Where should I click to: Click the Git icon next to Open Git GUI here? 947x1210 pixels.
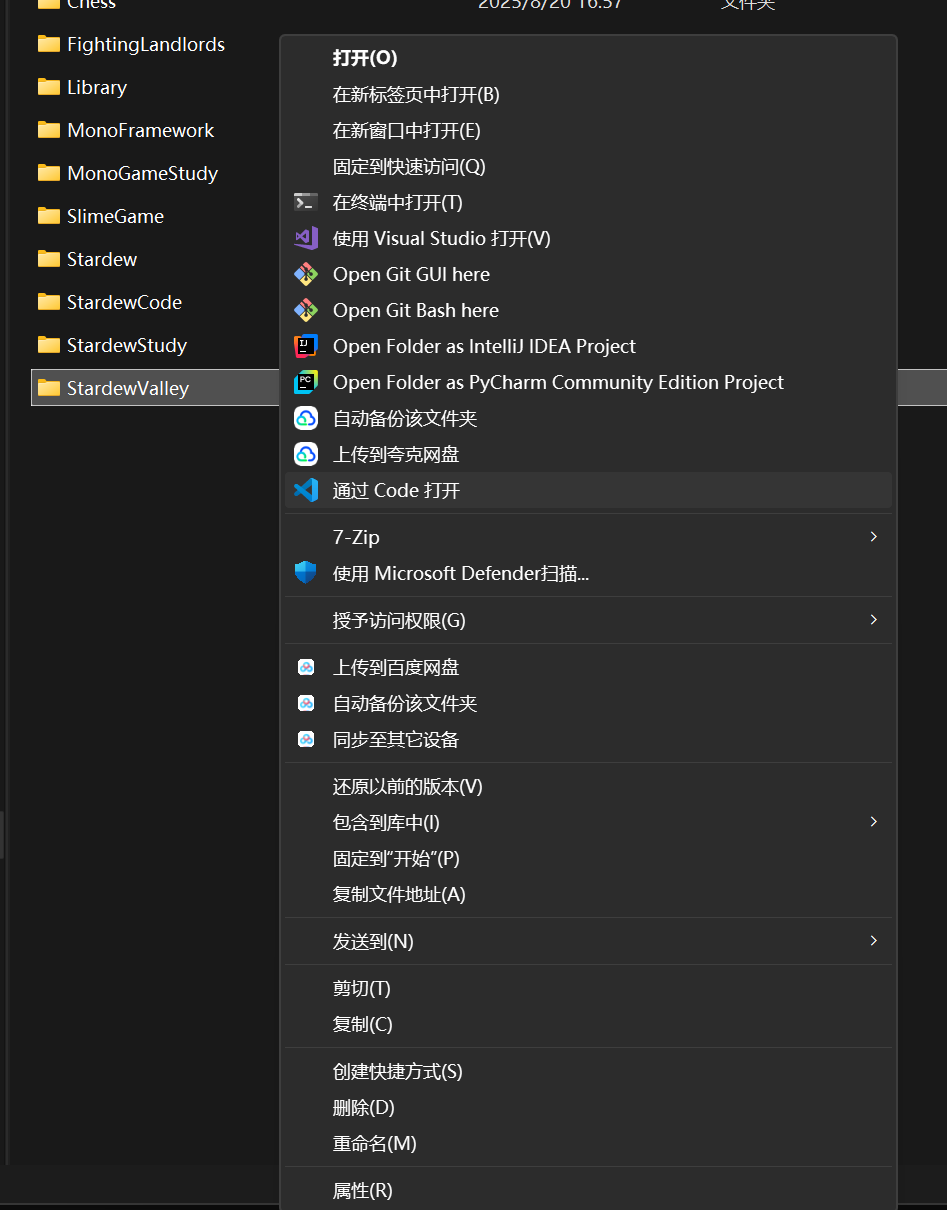point(306,274)
